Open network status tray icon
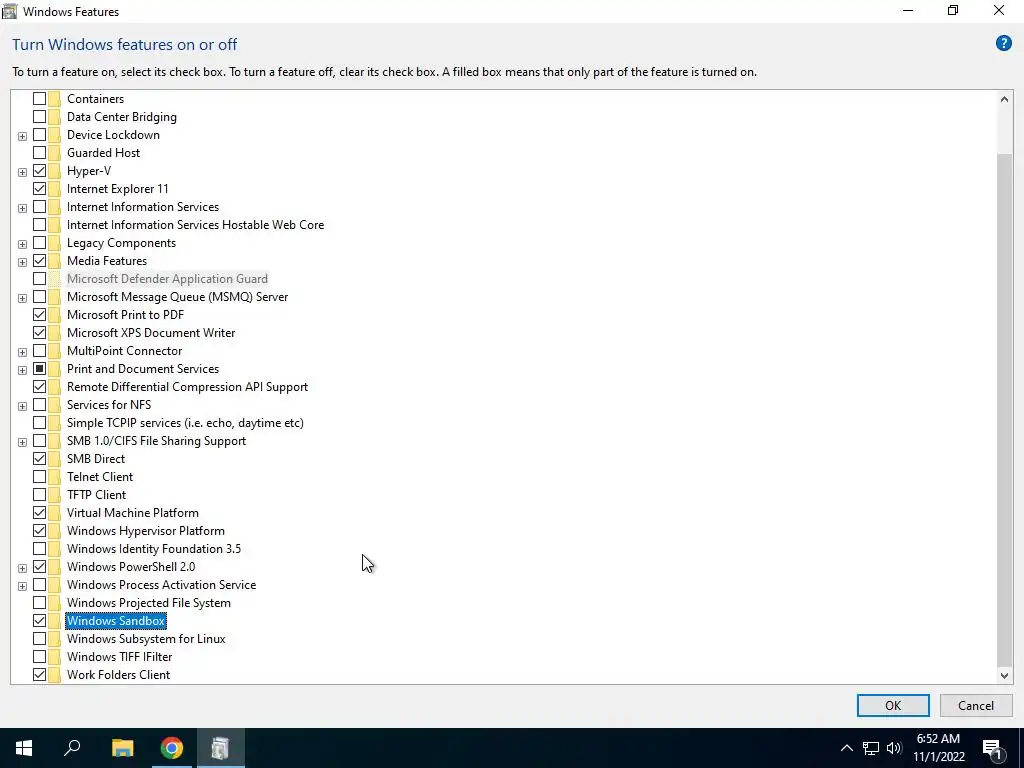Viewport: 1024px width, 768px height. coord(871,748)
